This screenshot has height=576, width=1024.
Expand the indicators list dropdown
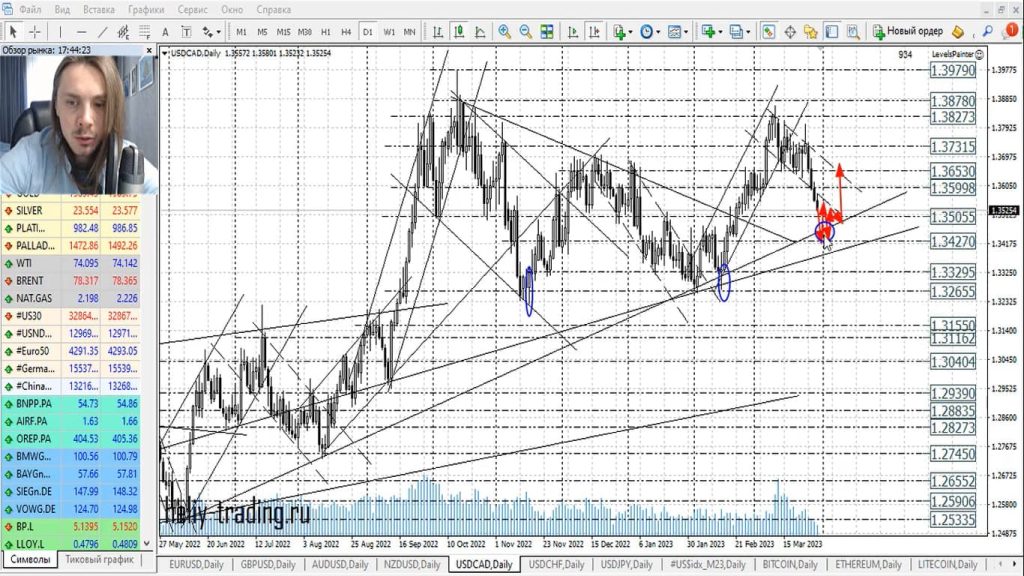(x=624, y=31)
